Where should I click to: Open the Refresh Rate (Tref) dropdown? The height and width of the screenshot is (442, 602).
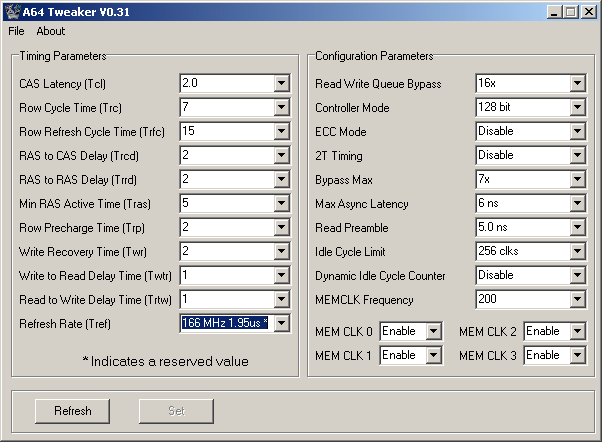281,323
